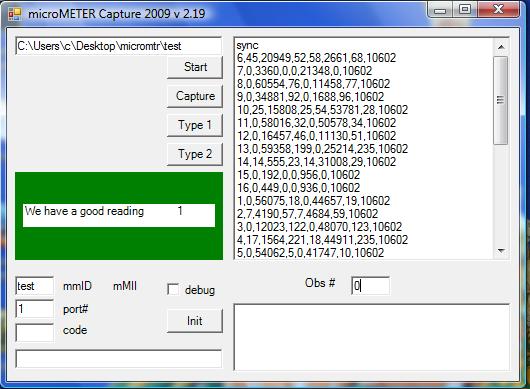
Task: Click the wide empty field below the code field
Action: (x=118, y=359)
